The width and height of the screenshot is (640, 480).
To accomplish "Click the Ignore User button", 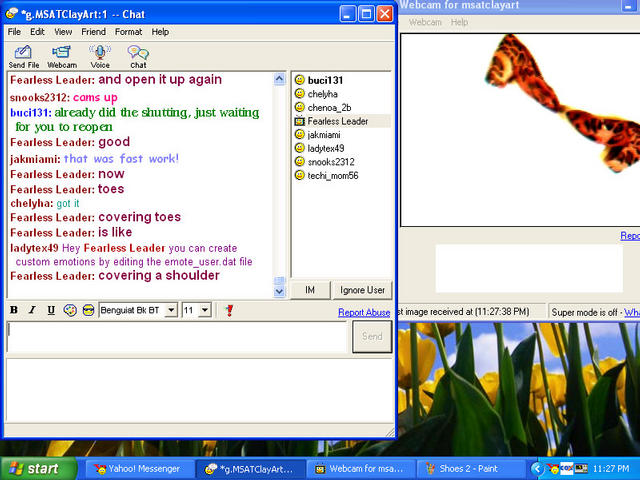I will coord(362,290).
